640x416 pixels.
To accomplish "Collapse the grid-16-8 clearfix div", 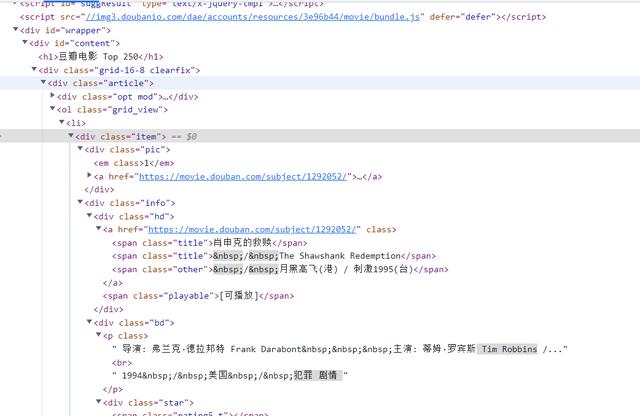I will click(34, 69).
